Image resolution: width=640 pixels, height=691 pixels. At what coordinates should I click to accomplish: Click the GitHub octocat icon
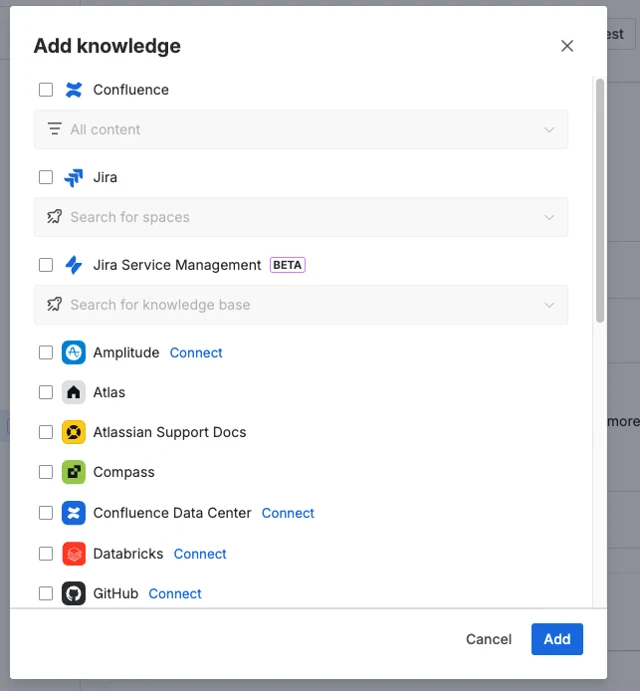(74, 594)
